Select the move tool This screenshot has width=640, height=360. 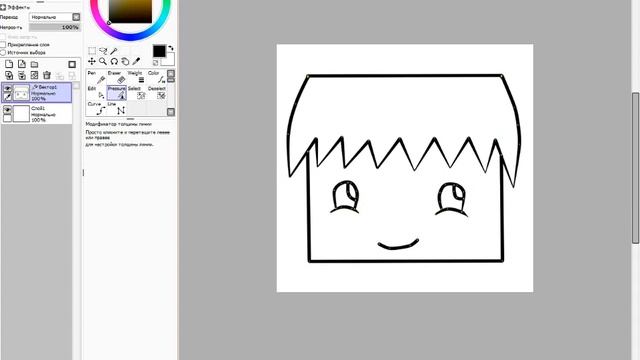pos(92,61)
